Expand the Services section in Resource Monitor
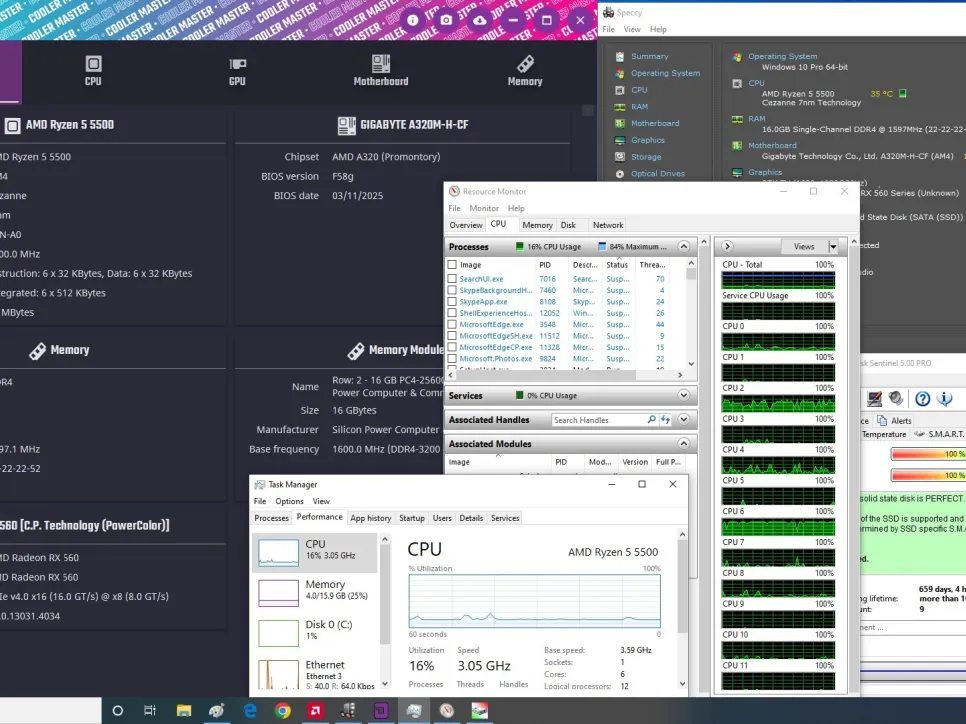Screen dimensions: 966x724 coord(684,395)
